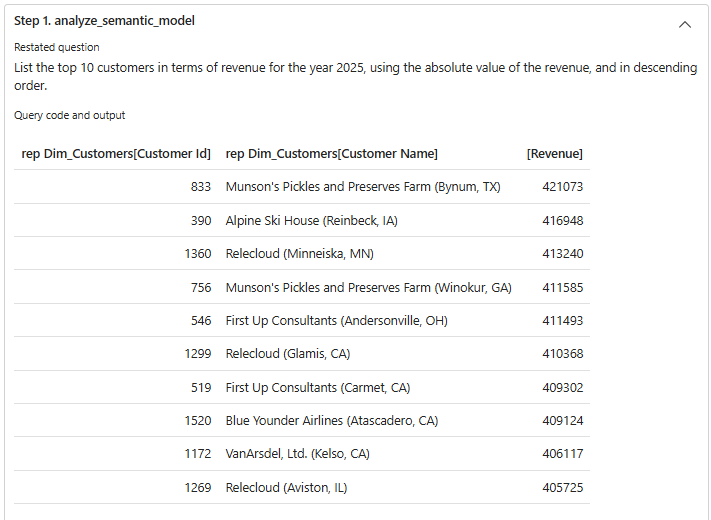The image size is (711, 520).
Task: Collapse the Step 1 analyze_semantic_model panel
Action: [685, 24]
